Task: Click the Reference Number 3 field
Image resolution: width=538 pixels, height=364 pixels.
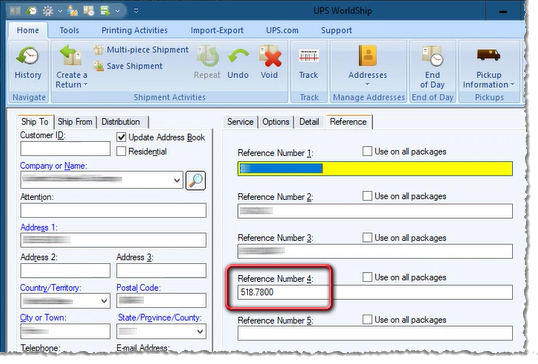Action: point(375,251)
